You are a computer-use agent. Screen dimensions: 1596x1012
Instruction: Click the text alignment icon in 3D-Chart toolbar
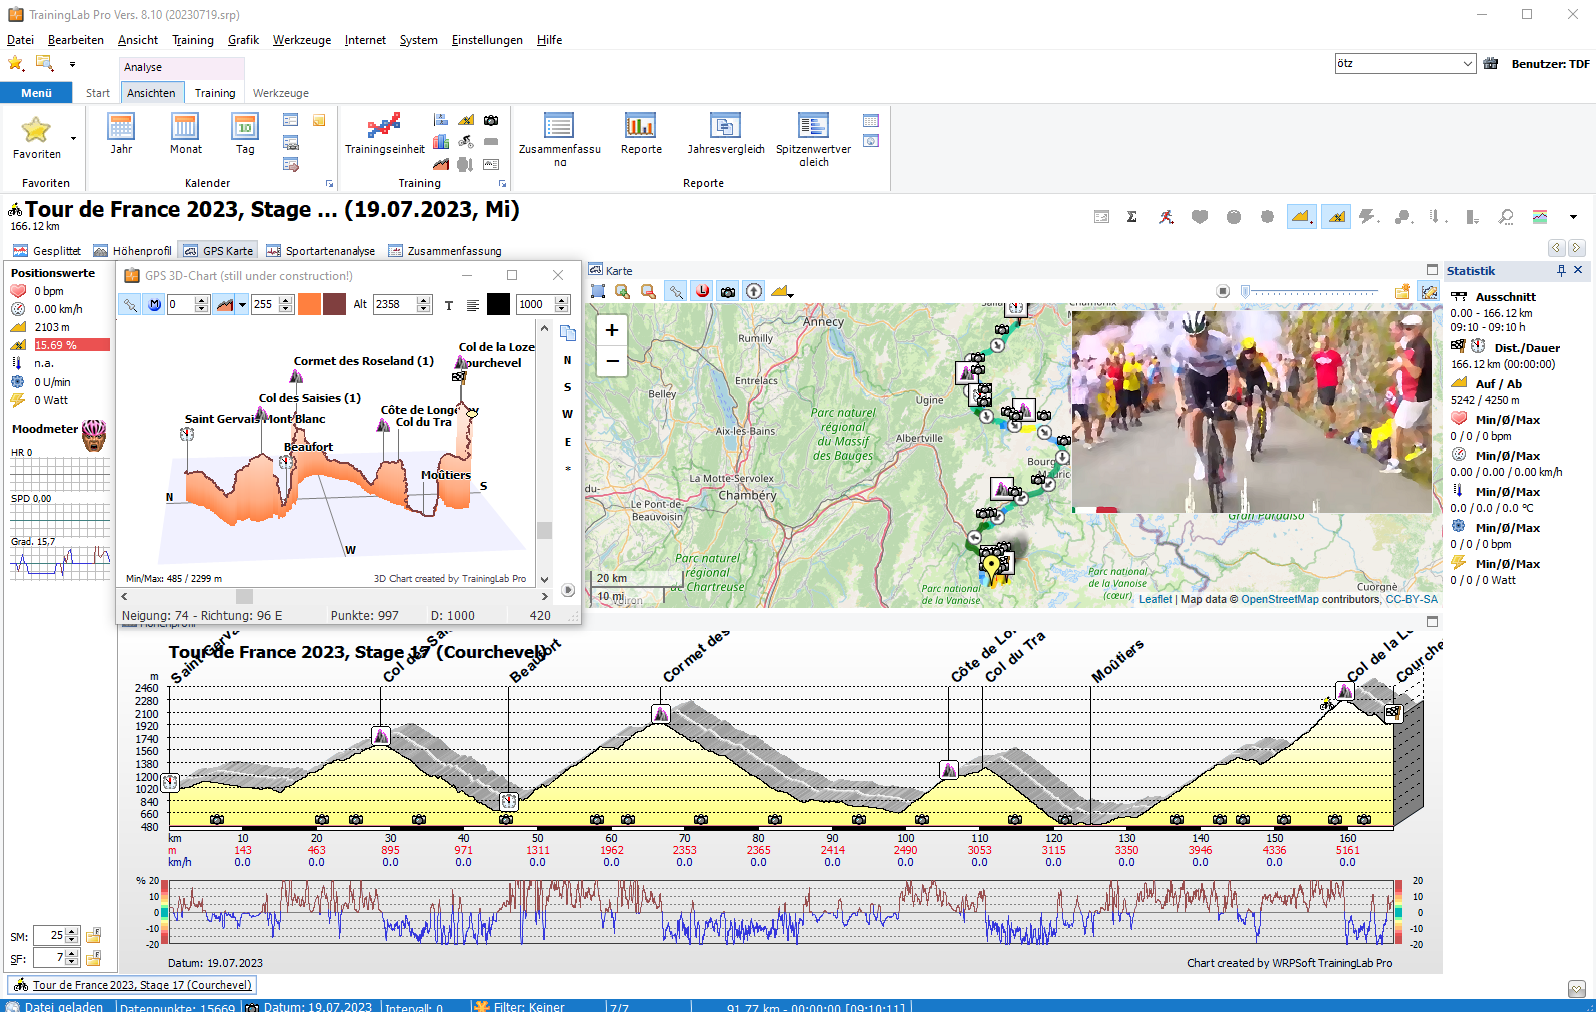point(472,305)
